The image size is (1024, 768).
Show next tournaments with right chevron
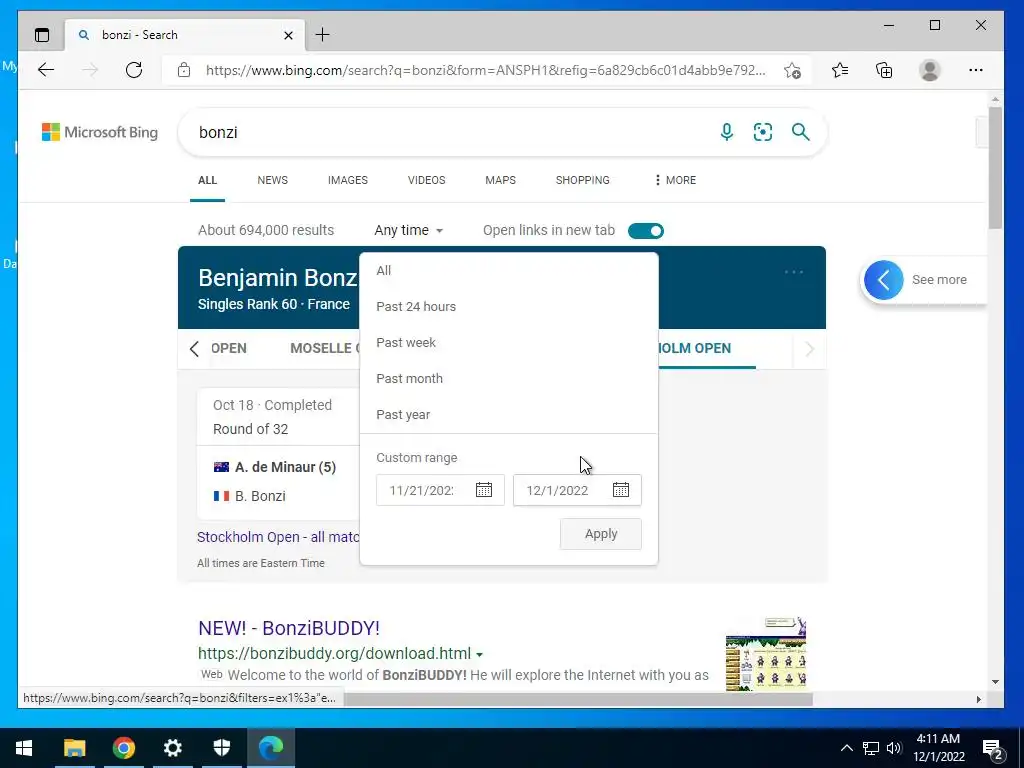pos(810,349)
